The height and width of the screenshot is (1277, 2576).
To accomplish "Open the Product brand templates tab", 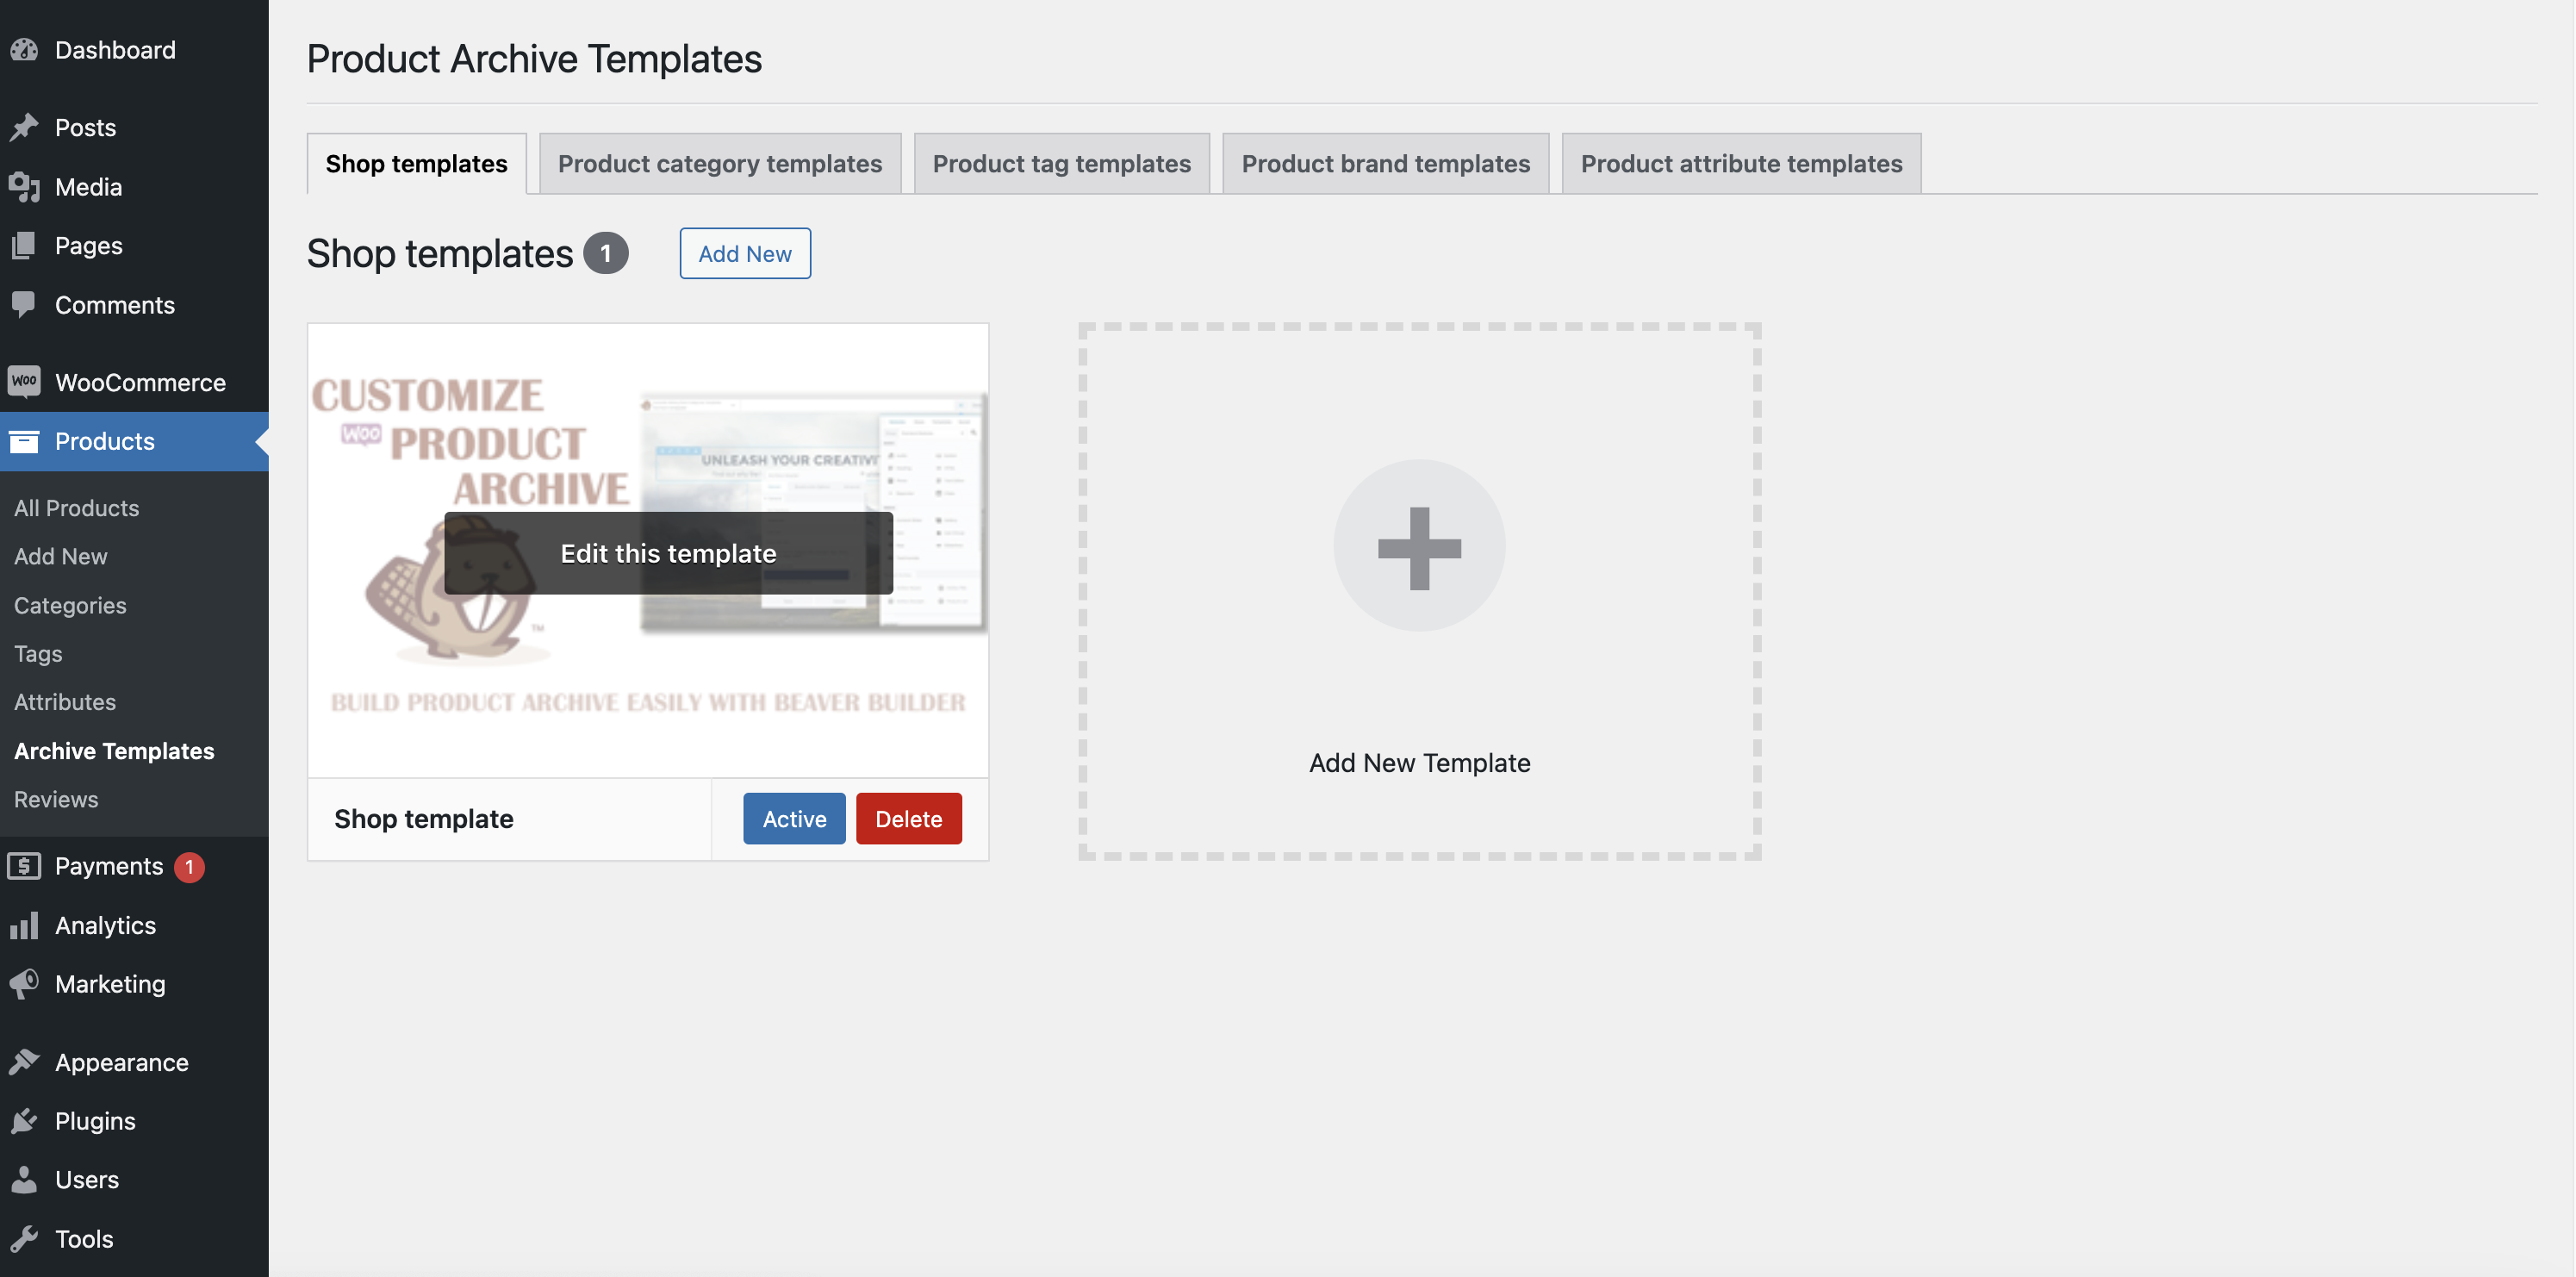I will (1385, 164).
